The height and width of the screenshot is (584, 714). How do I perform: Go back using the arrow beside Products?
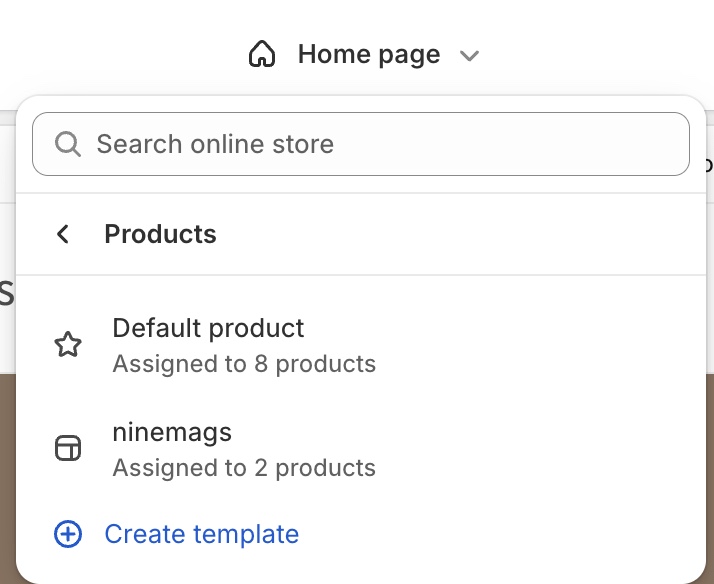(x=63, y=234)
